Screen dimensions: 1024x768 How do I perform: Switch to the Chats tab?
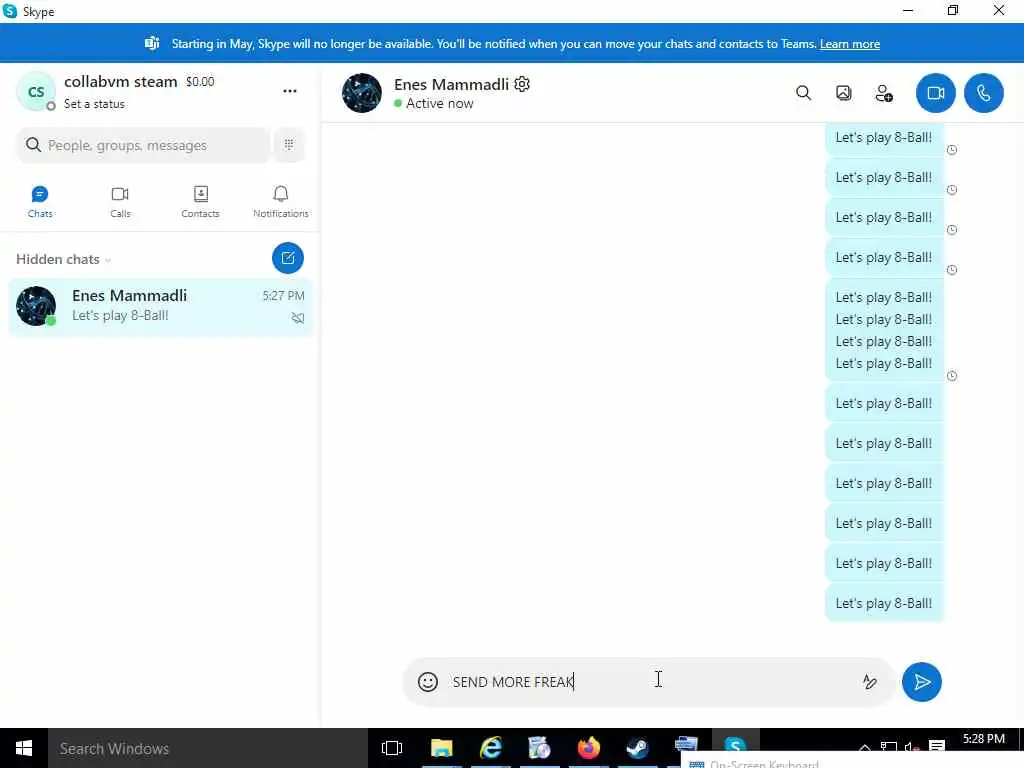click(40, 202)
